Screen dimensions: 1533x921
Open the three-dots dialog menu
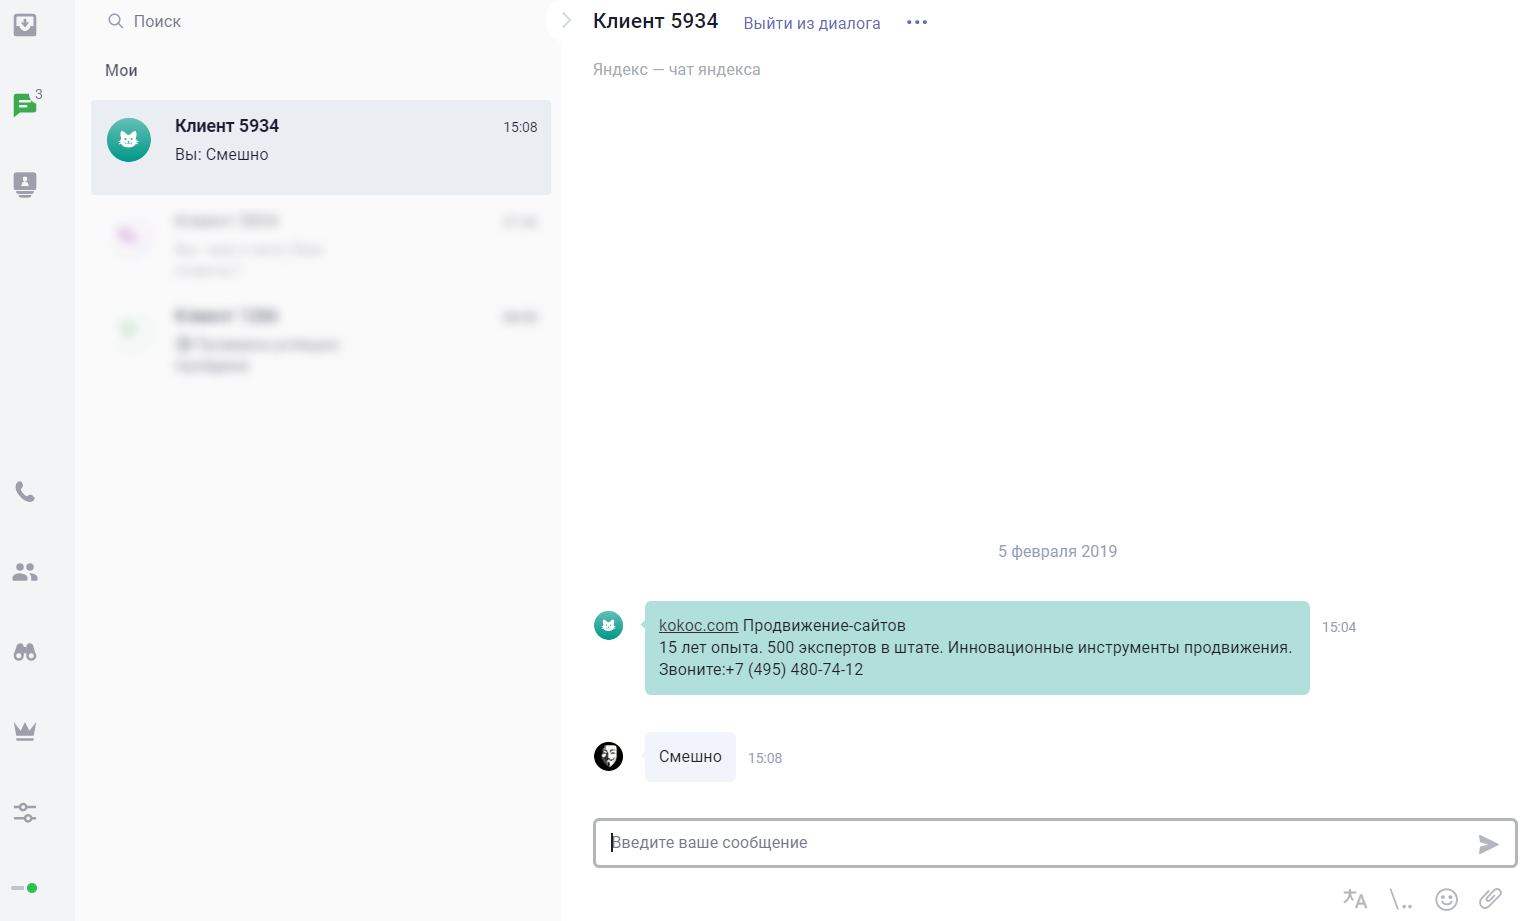[x=917, y=23]
